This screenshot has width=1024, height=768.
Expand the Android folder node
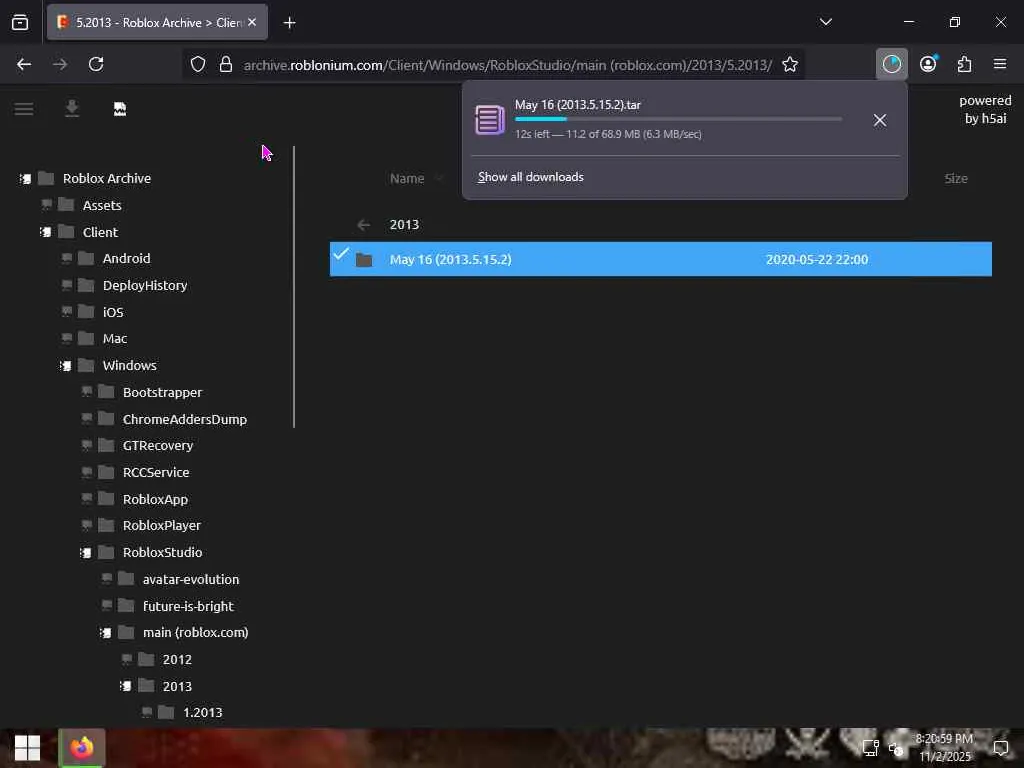pyautogui.click(x=67, y=259)
